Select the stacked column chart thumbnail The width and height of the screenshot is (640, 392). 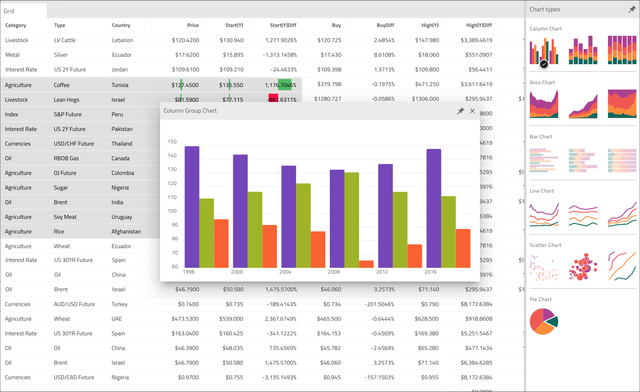[x=583, y=50]
